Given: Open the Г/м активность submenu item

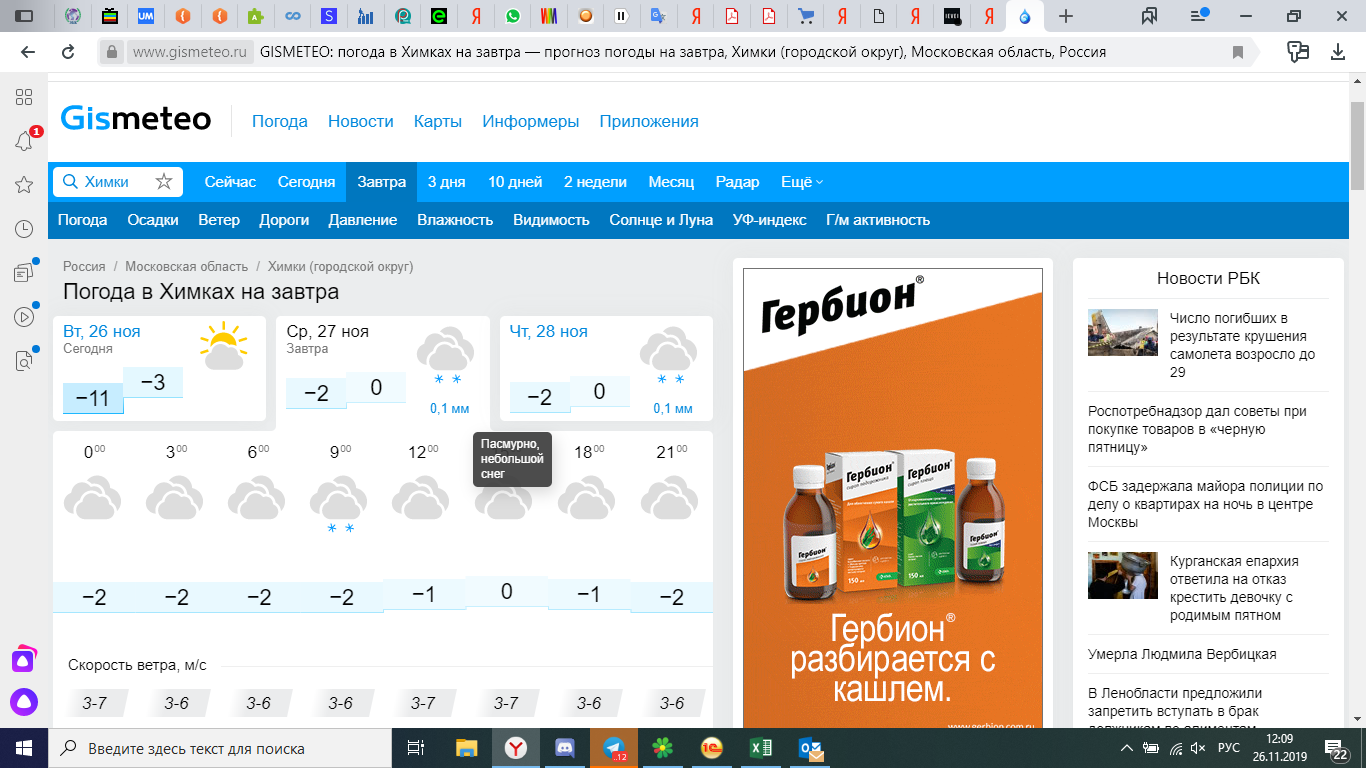Looking at the screenshot, I should (x=878, y=220).
